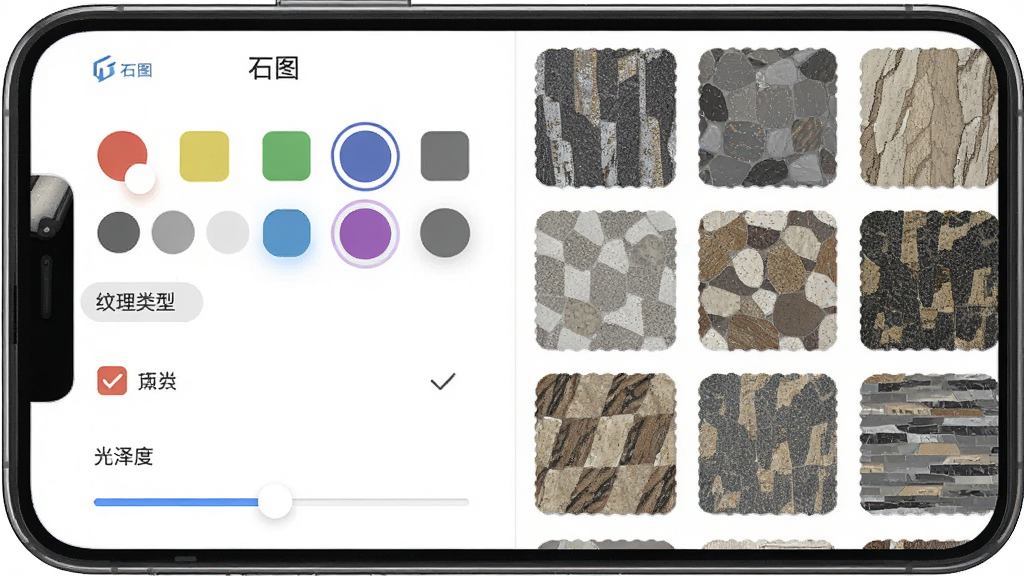Choose the medium gray circle swatch
The width and height of the screenshot is (1024, 576).
tap(173, 232)
